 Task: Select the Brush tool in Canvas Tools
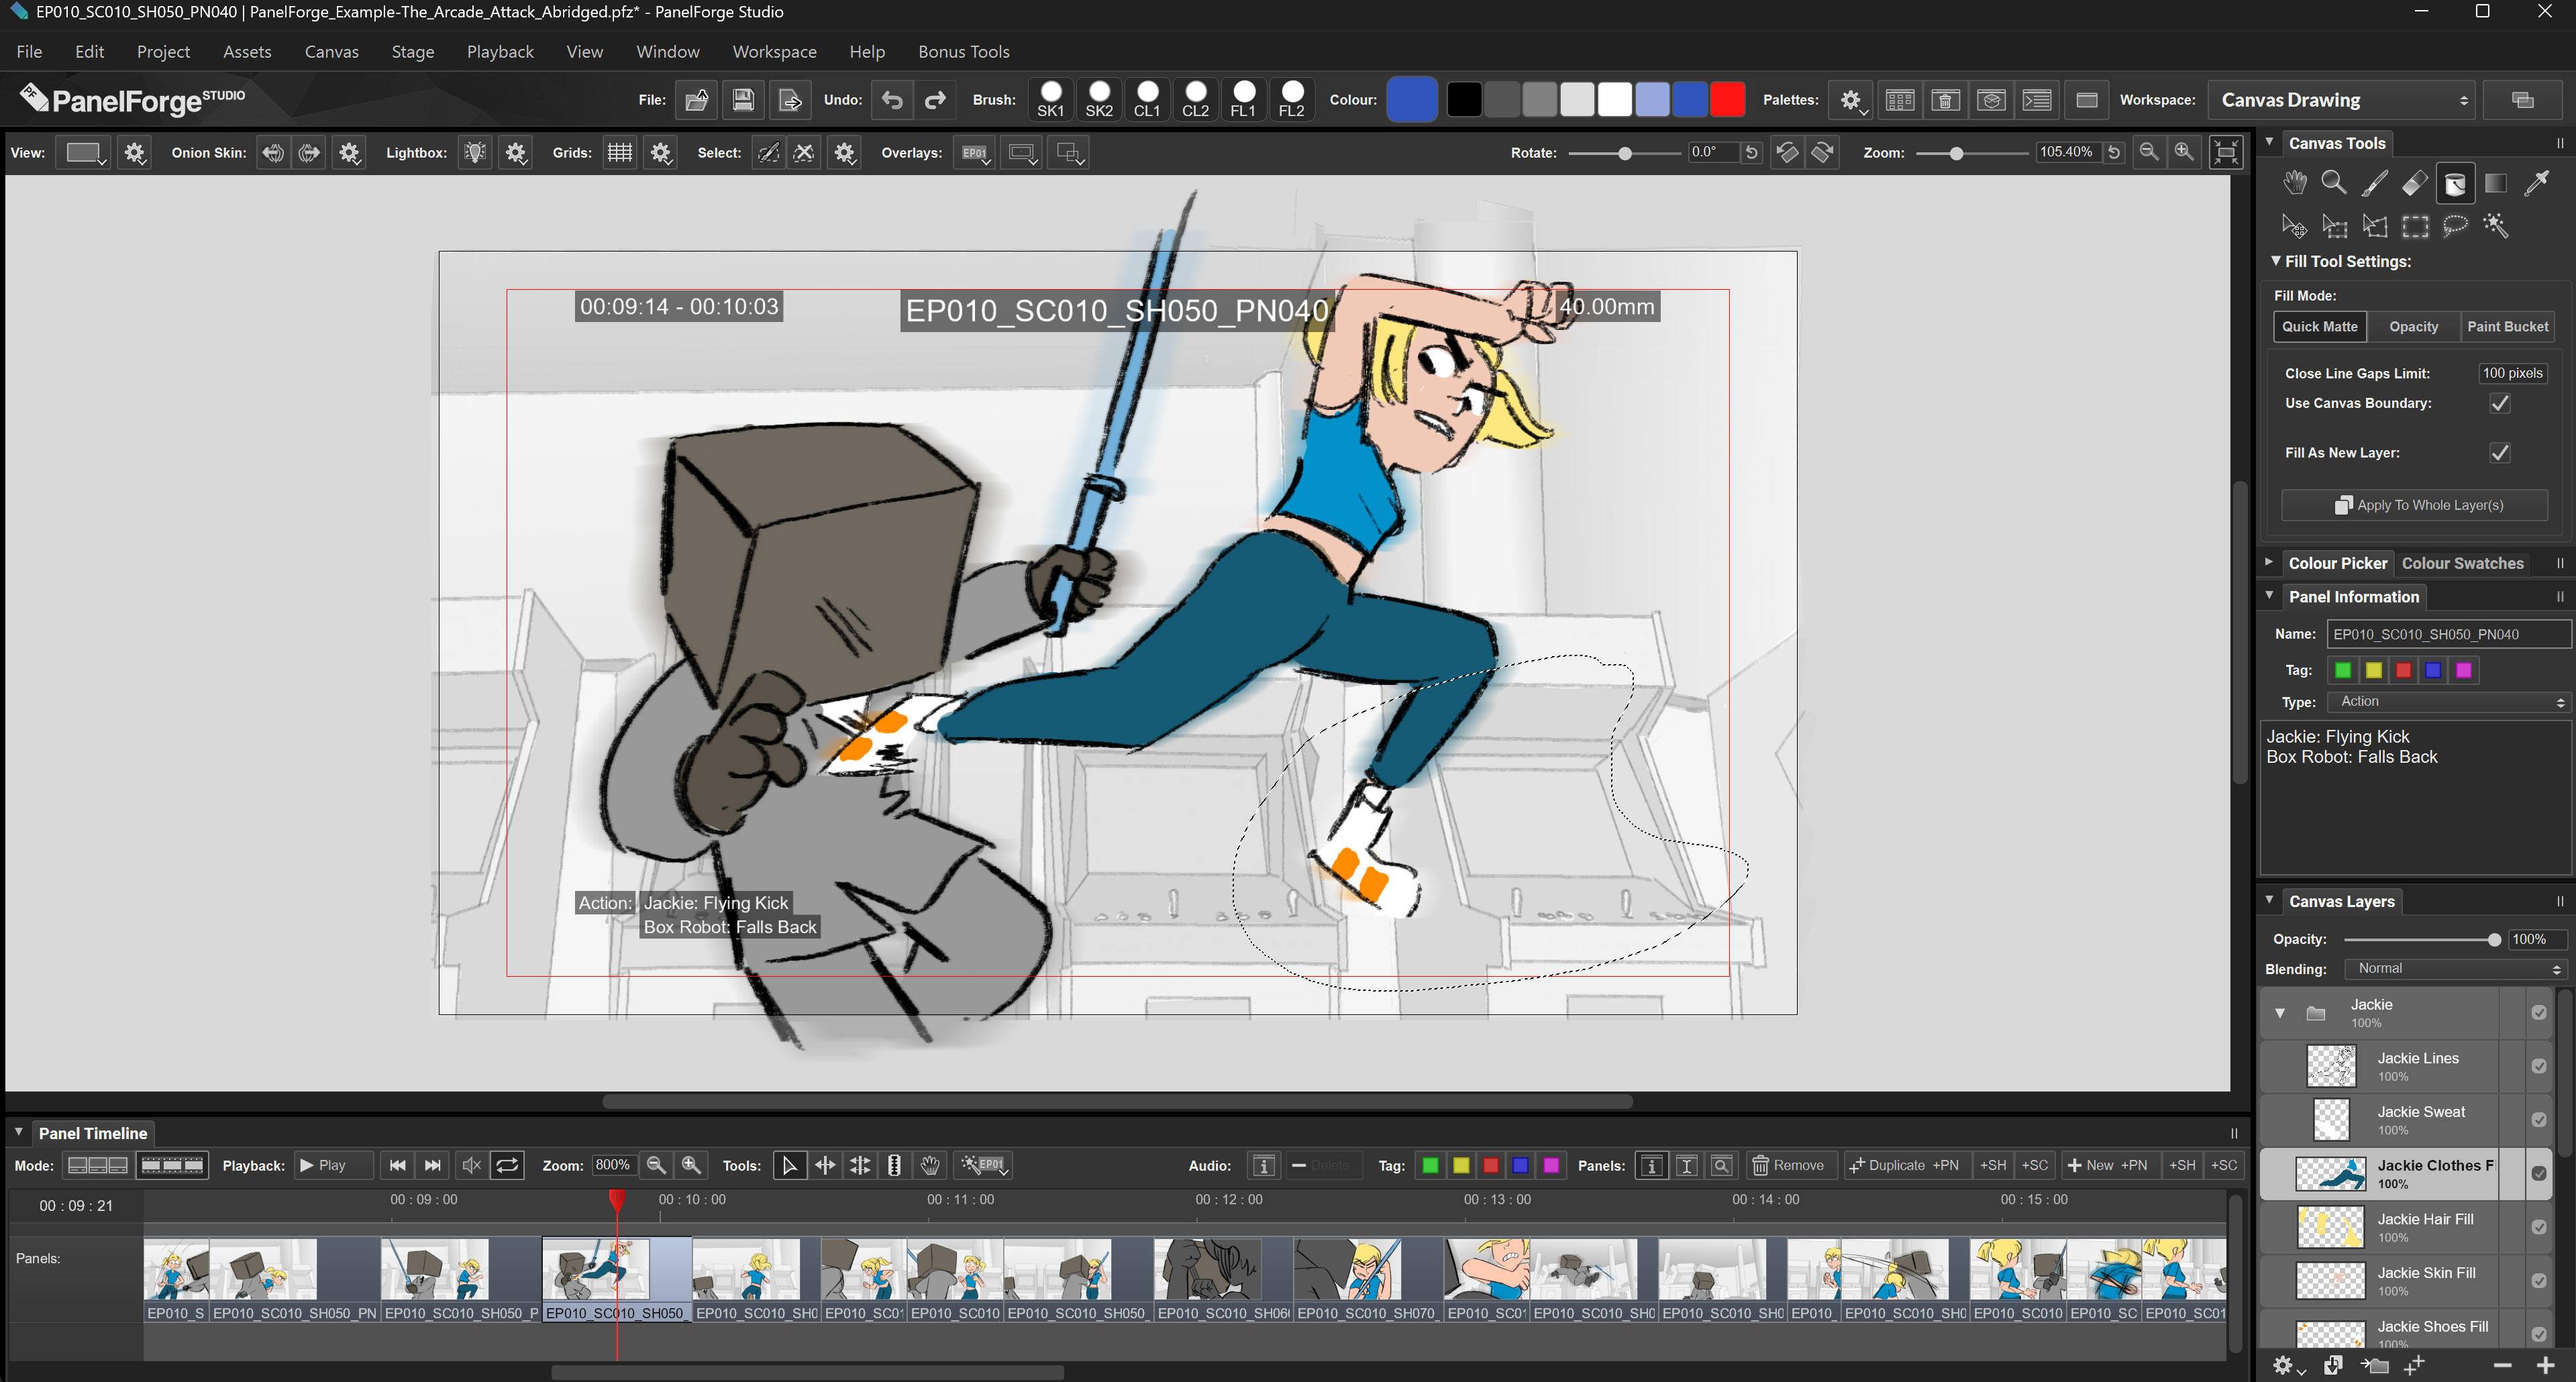tap(2374, 182)
